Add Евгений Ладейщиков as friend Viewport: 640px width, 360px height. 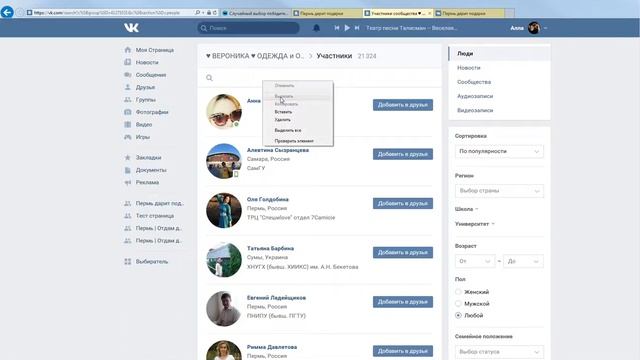pyautogui.click(x=403, y=302)
